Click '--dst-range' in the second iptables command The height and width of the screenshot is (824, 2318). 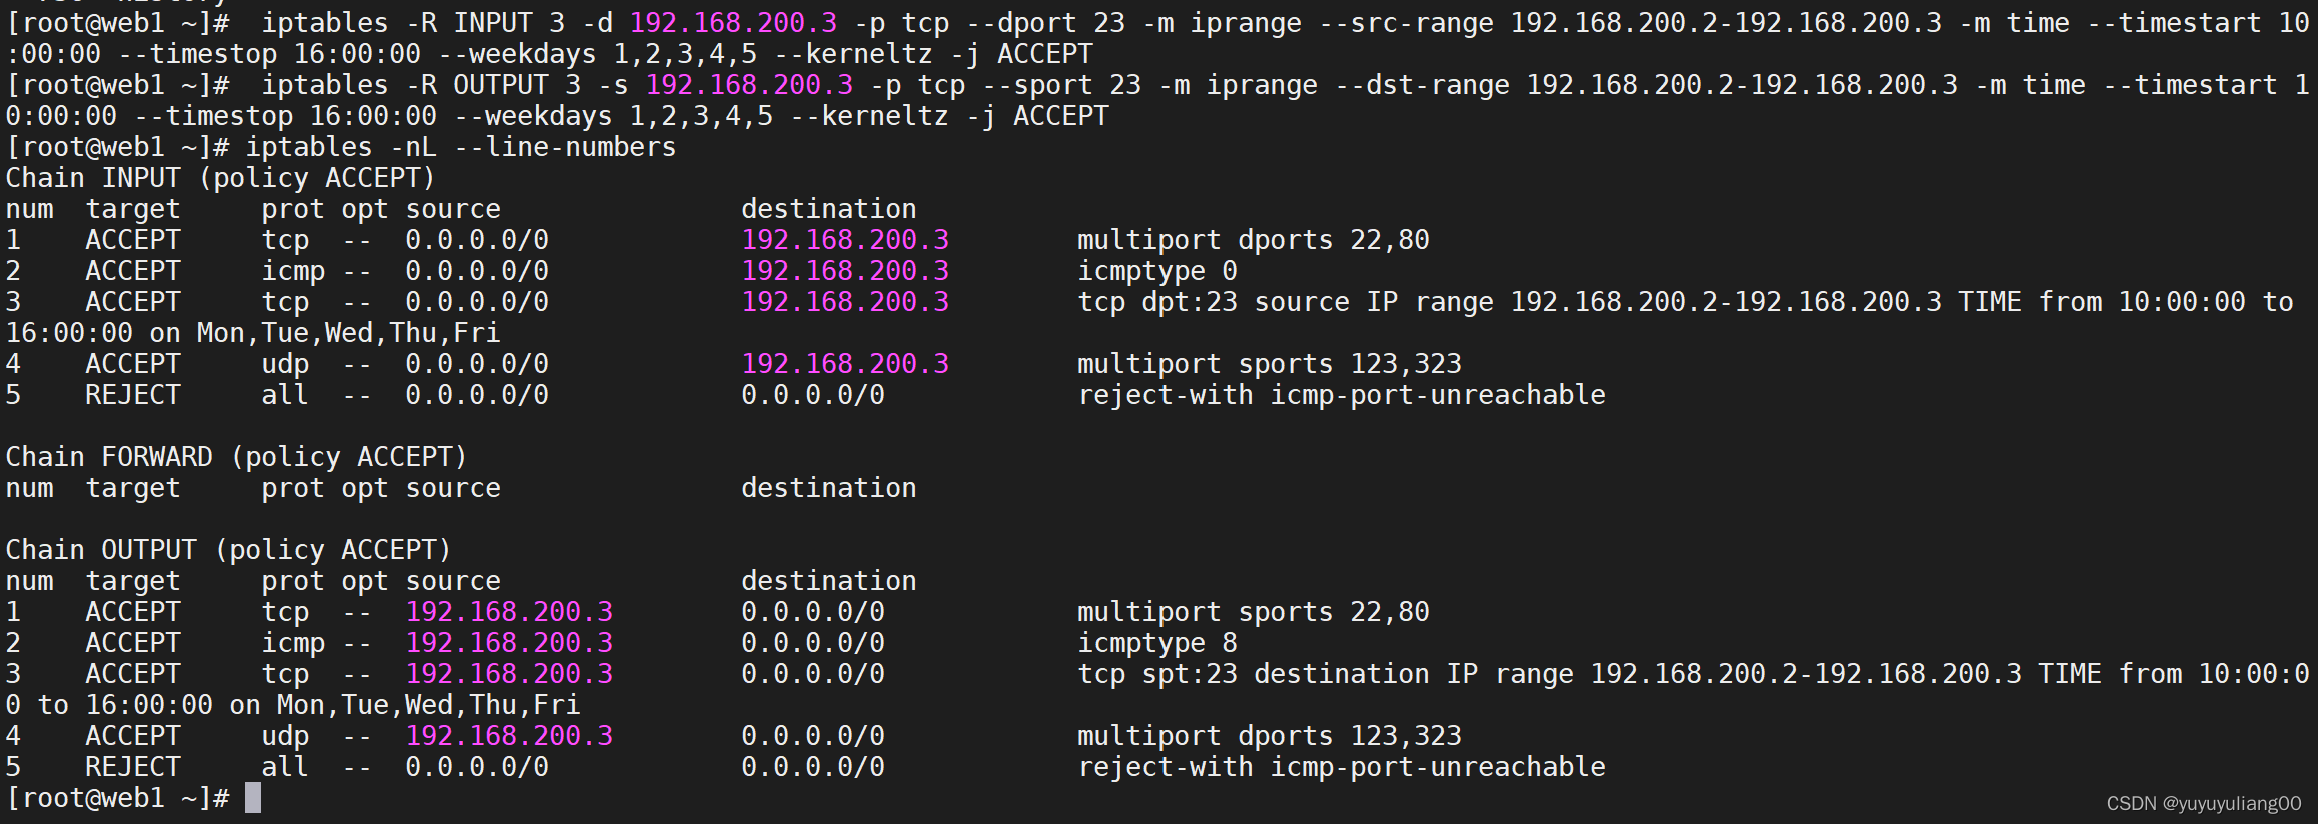[x=1421, y=85]
